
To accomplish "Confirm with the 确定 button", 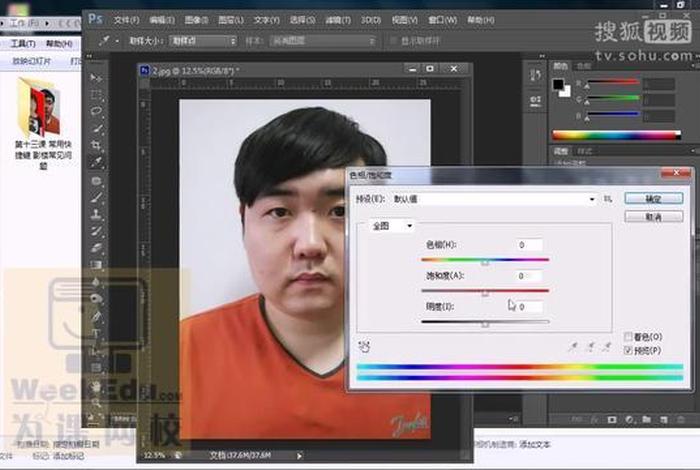I will pos(654,199).
